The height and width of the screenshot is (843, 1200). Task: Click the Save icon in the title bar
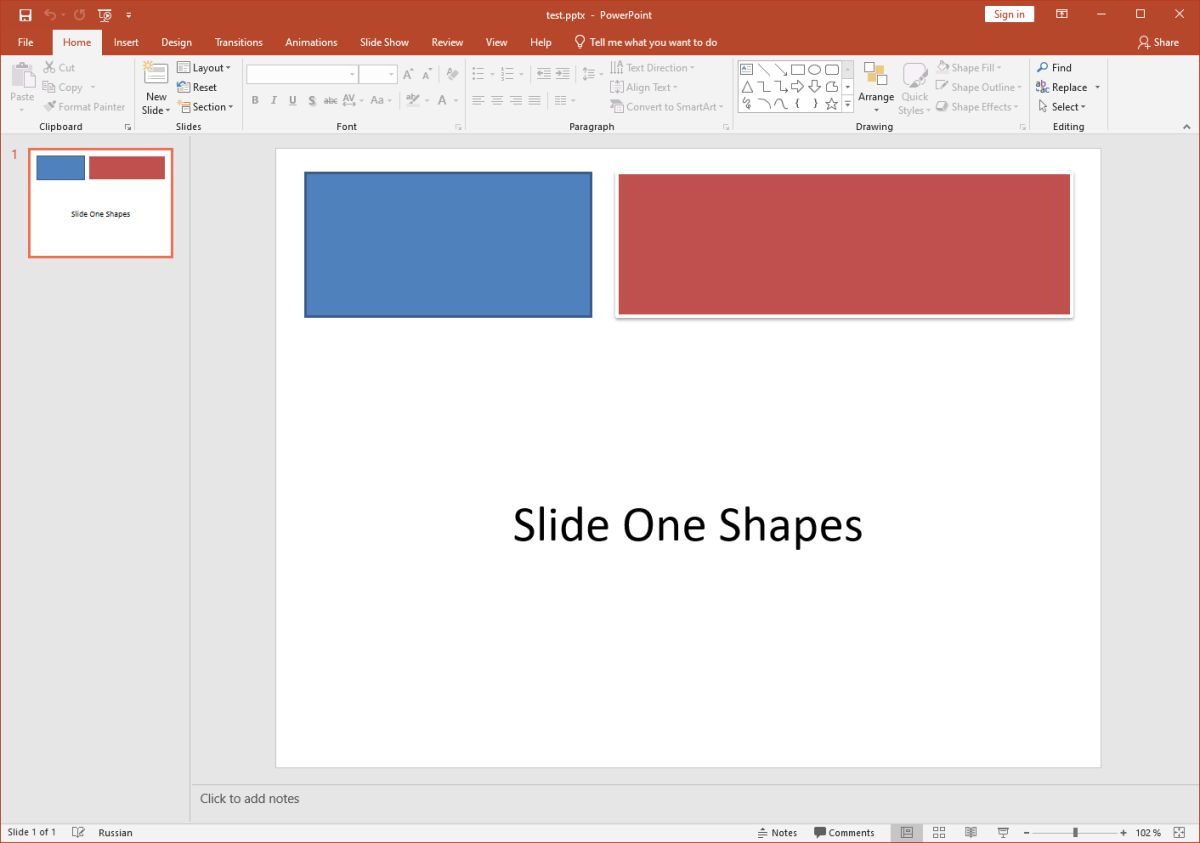pyautogui.click(x=26, y=15)
